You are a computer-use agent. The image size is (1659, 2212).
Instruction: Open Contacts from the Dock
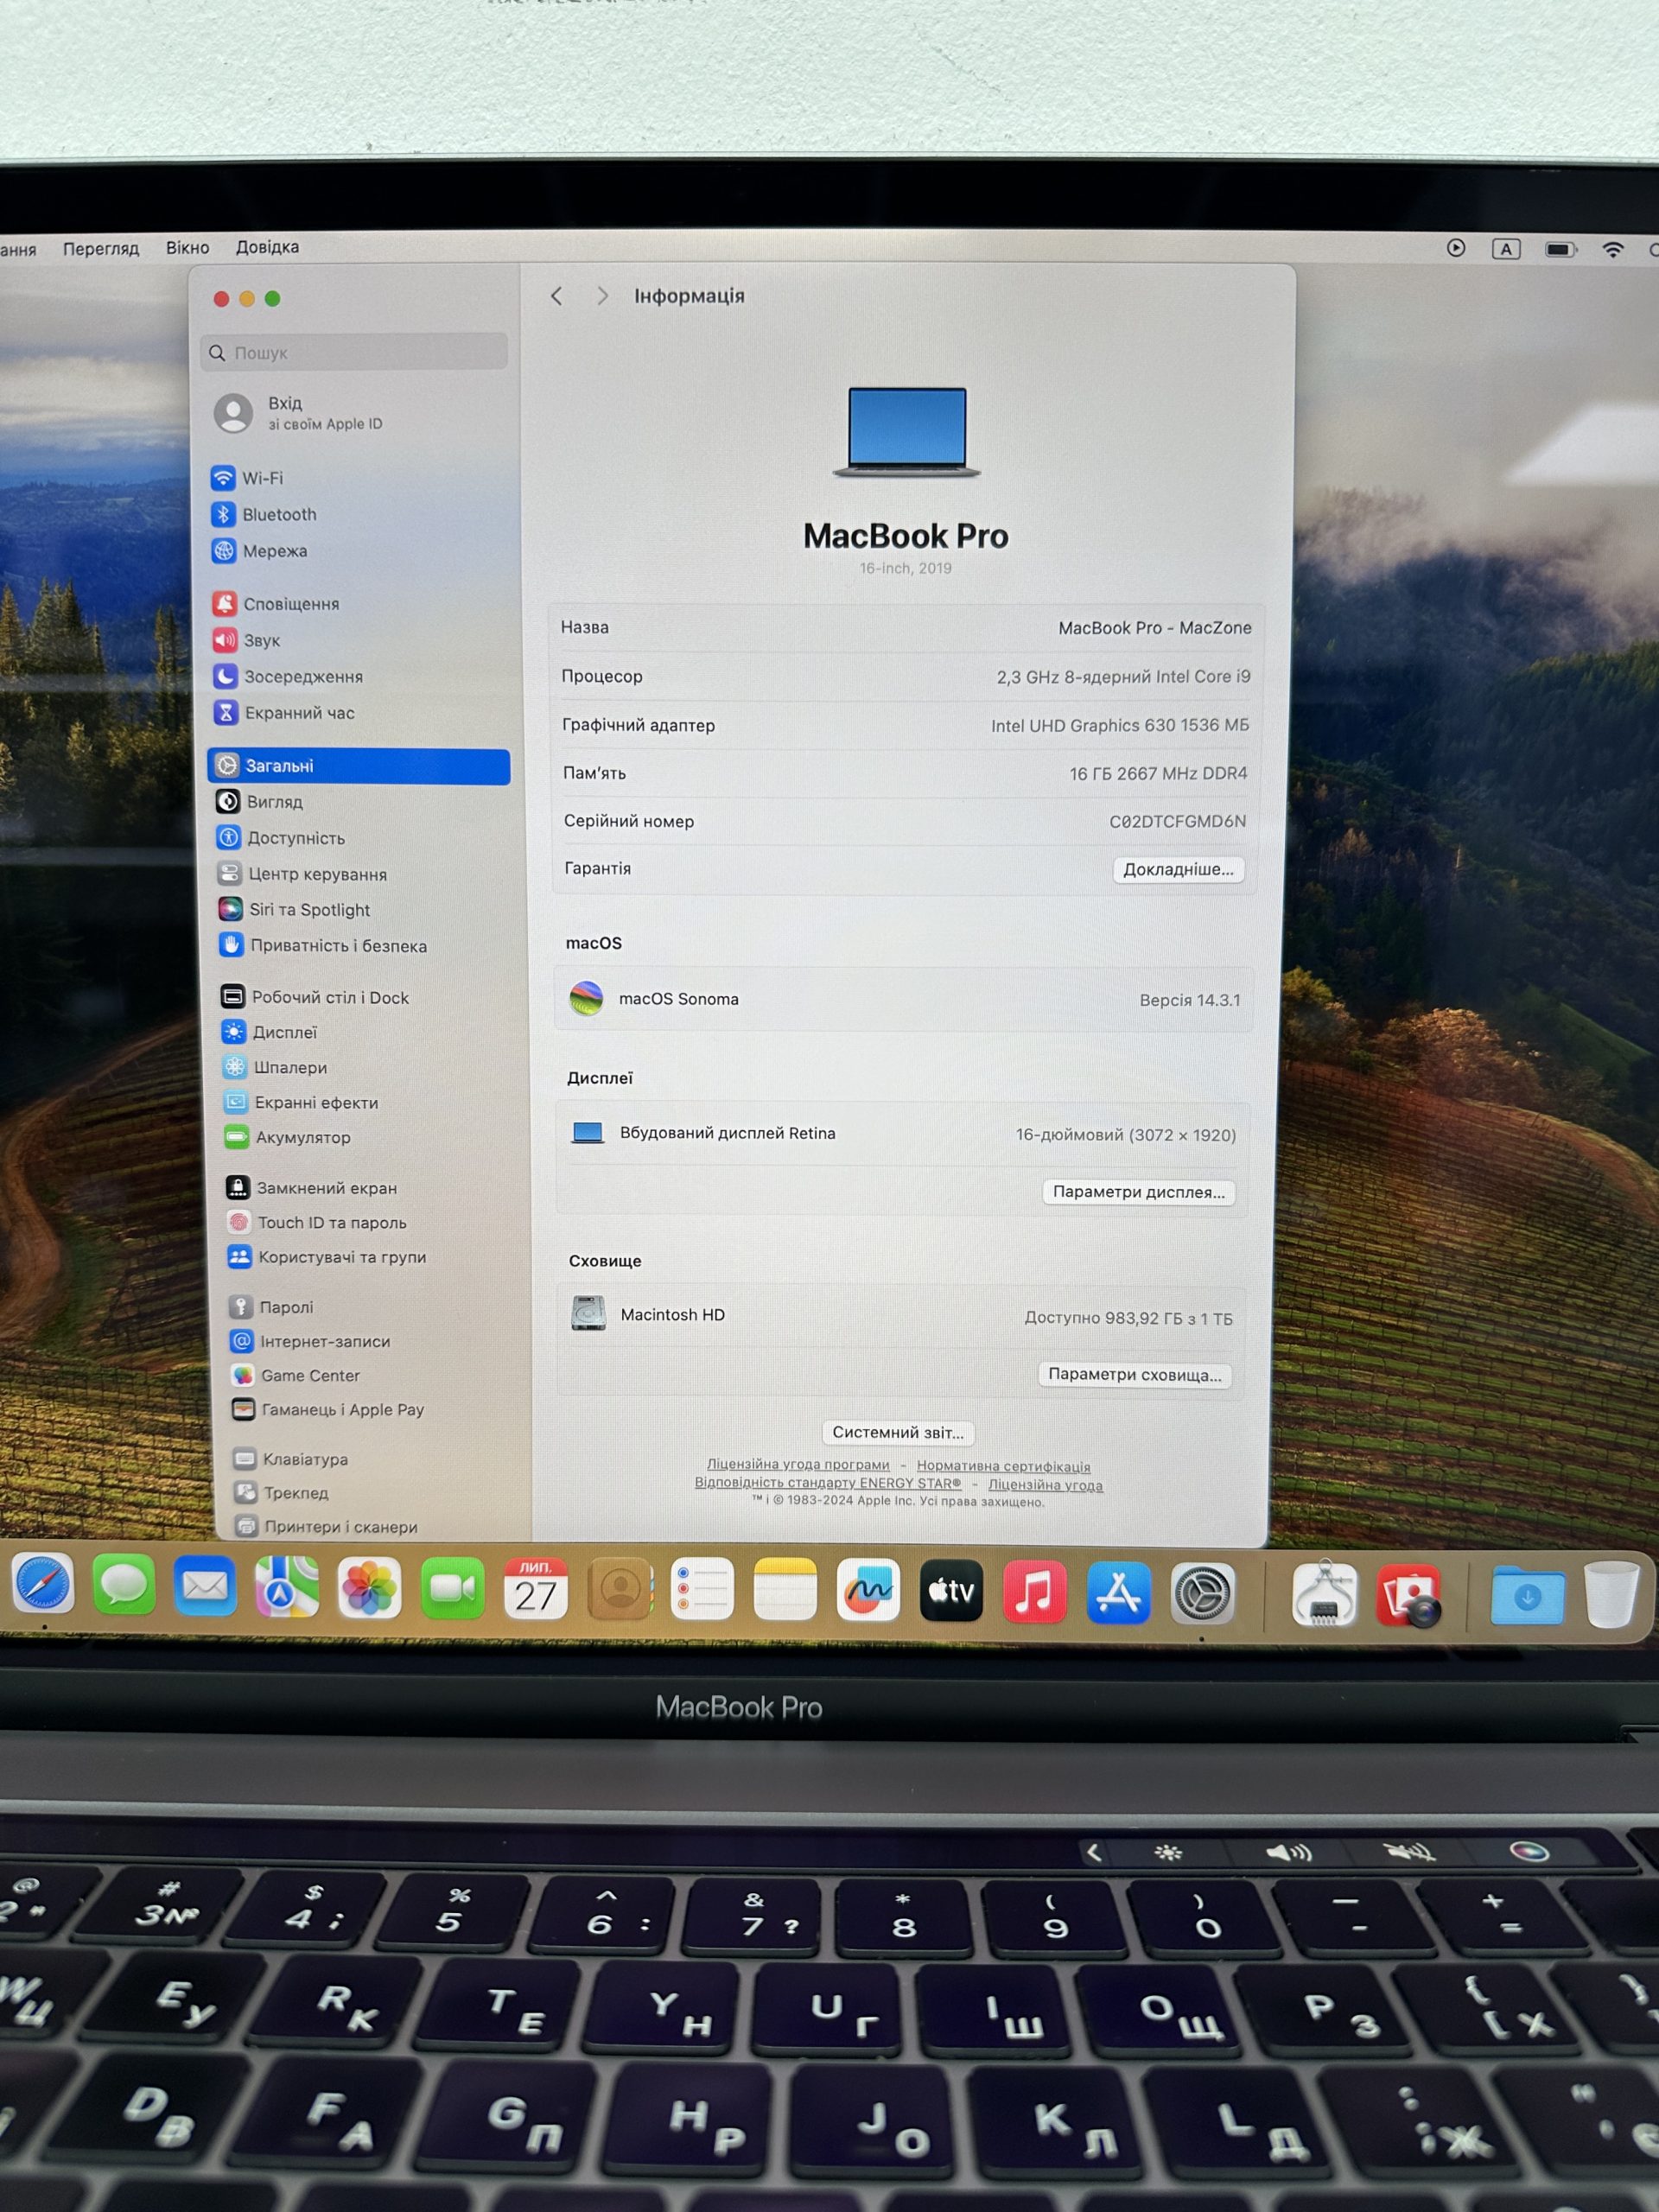tap(619, 1589)
